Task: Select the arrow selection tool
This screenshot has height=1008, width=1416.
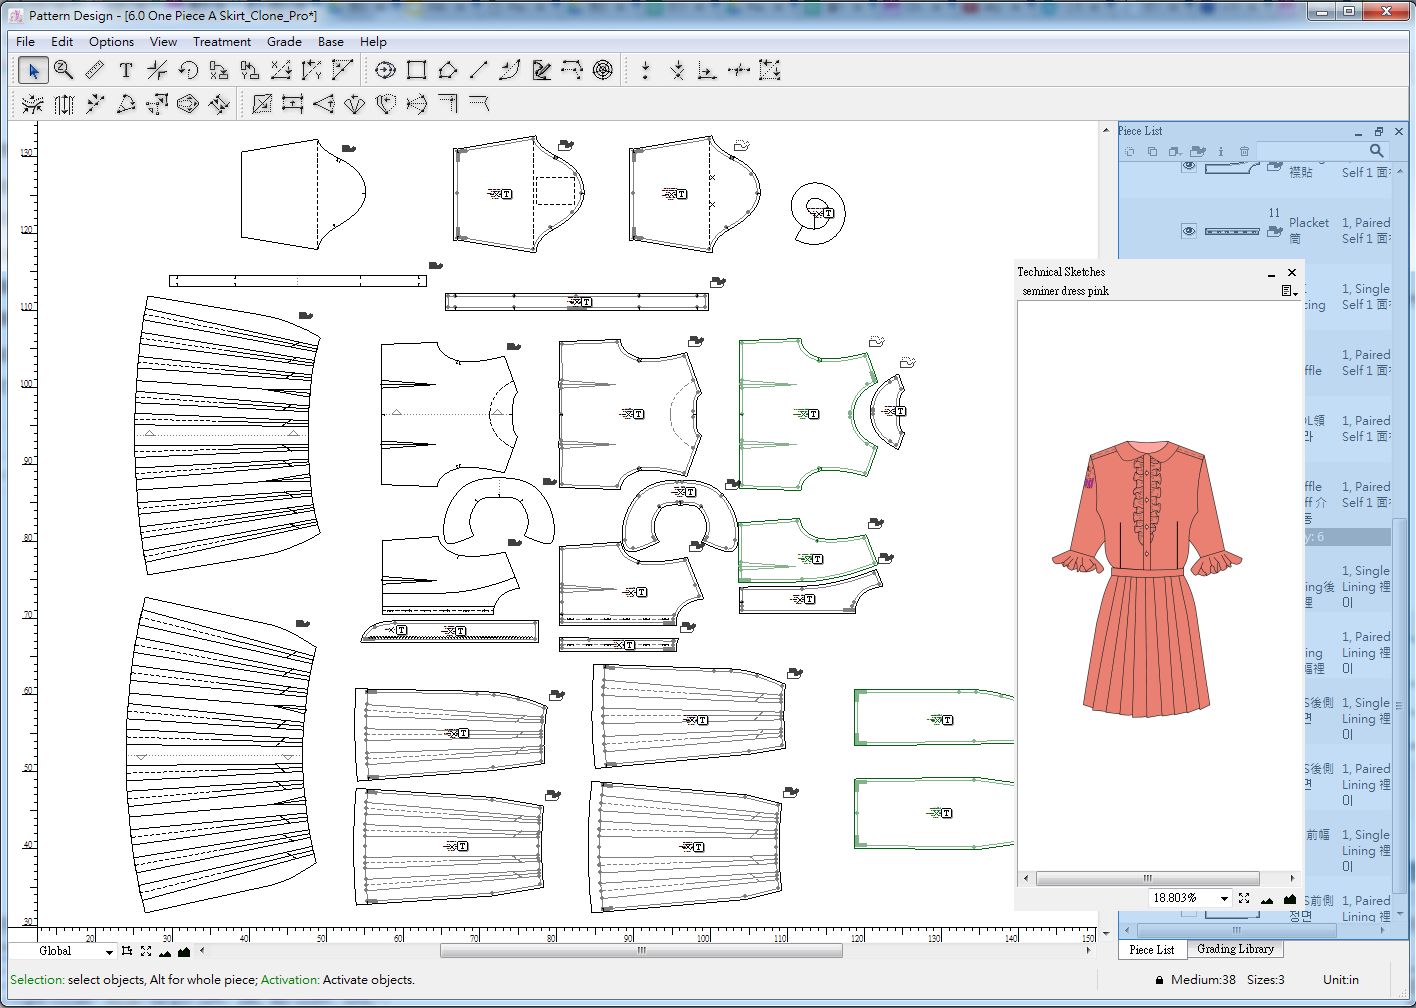Action: 32,70
